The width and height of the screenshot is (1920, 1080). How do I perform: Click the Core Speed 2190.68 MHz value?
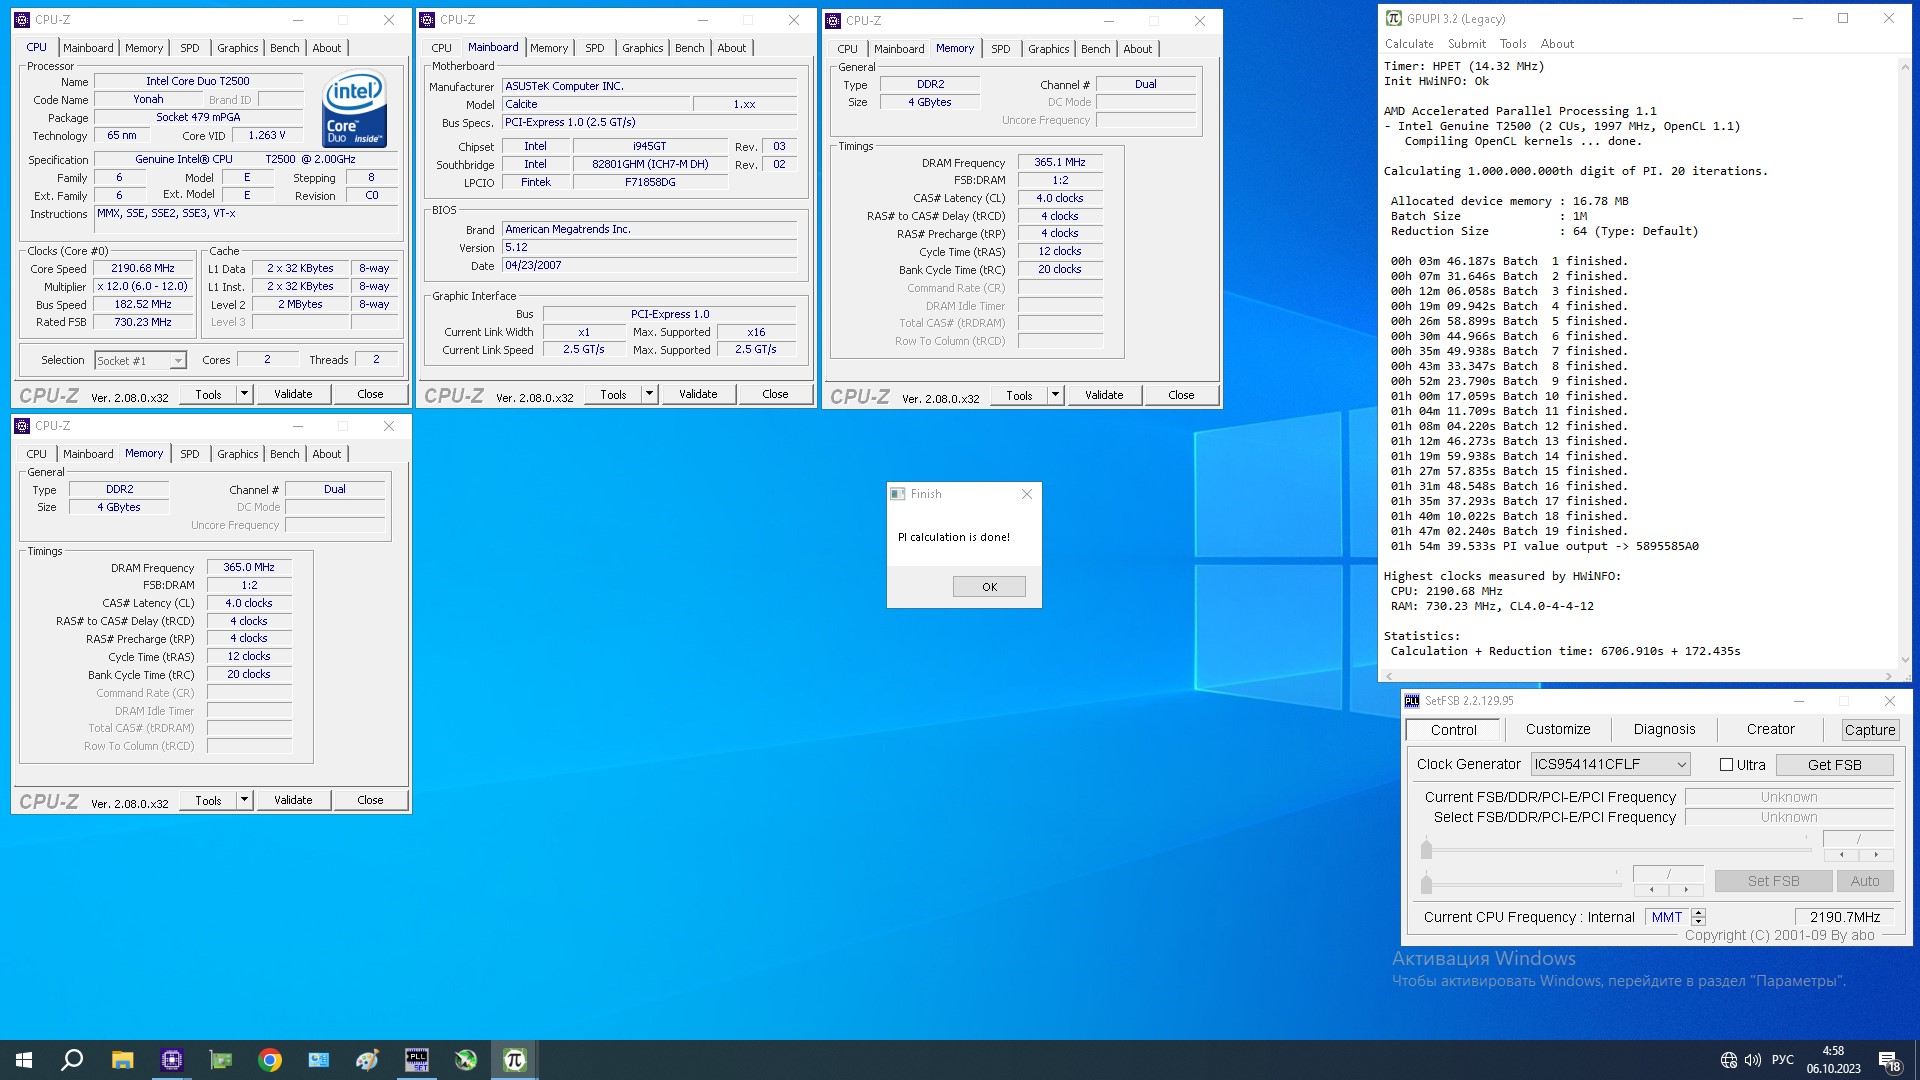click(142, 268)
